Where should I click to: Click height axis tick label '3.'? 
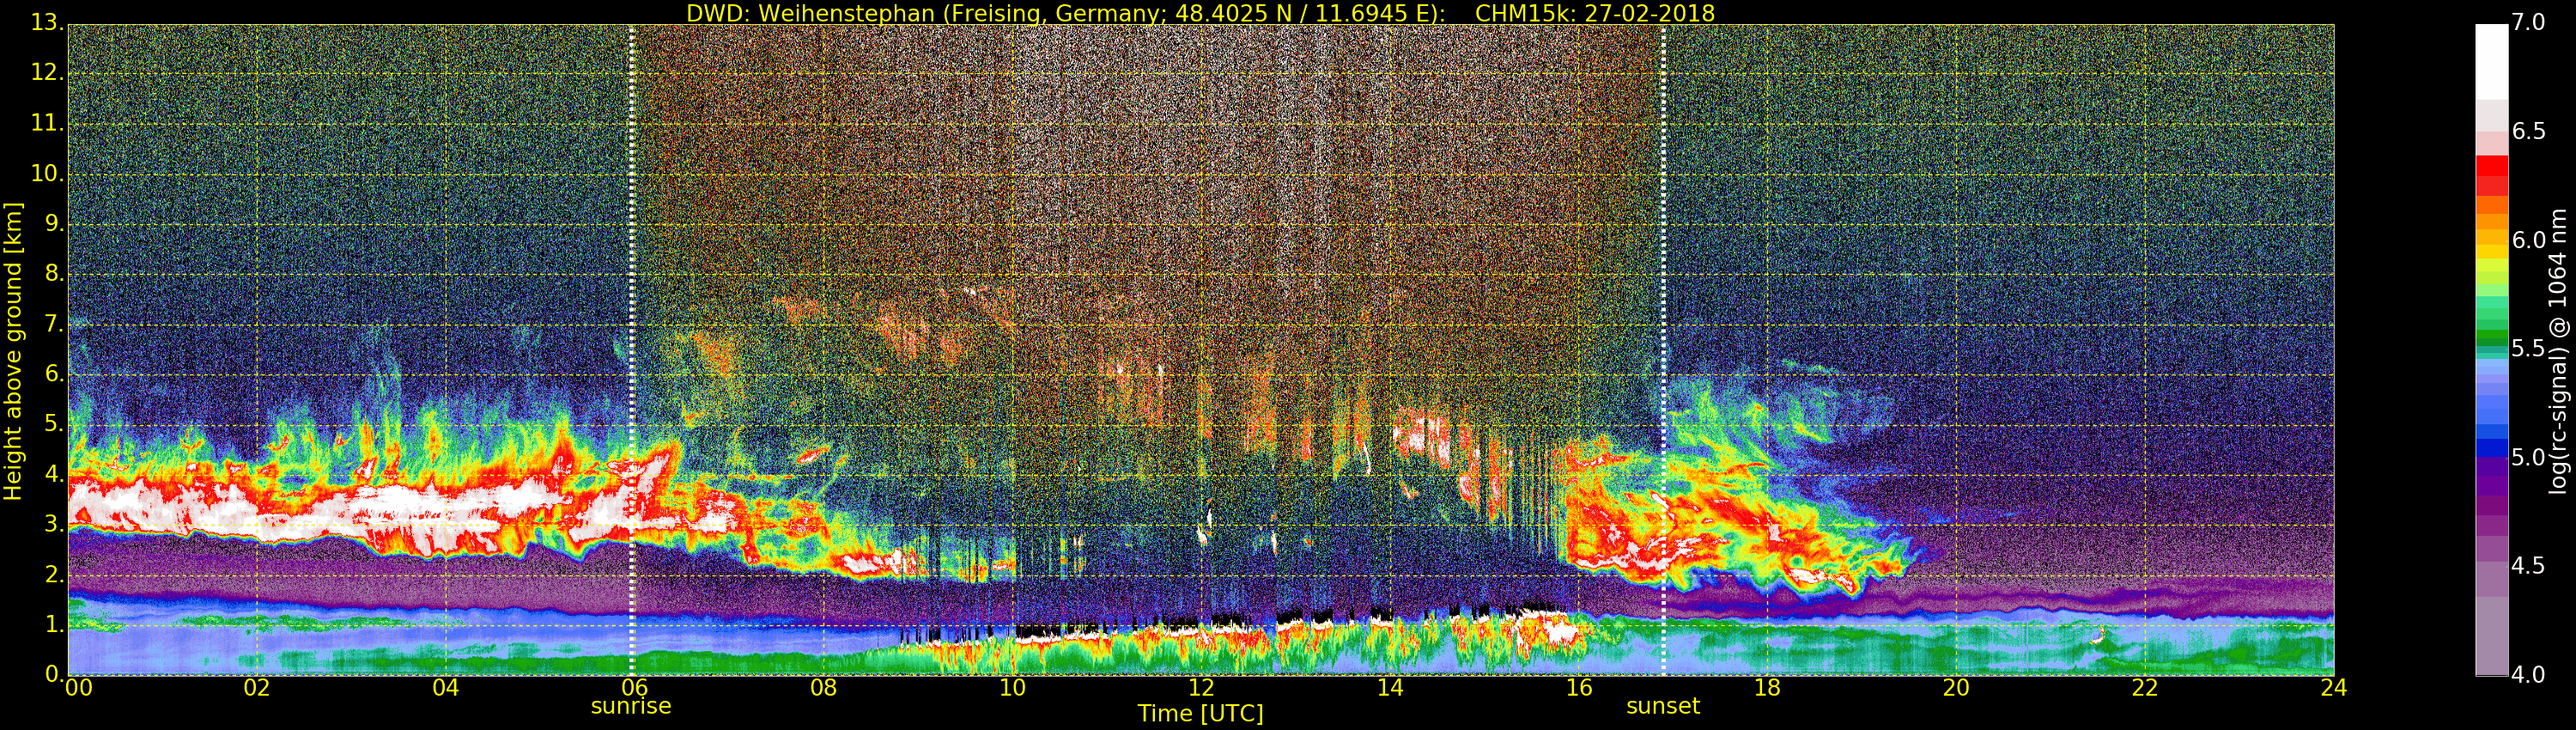54,524
